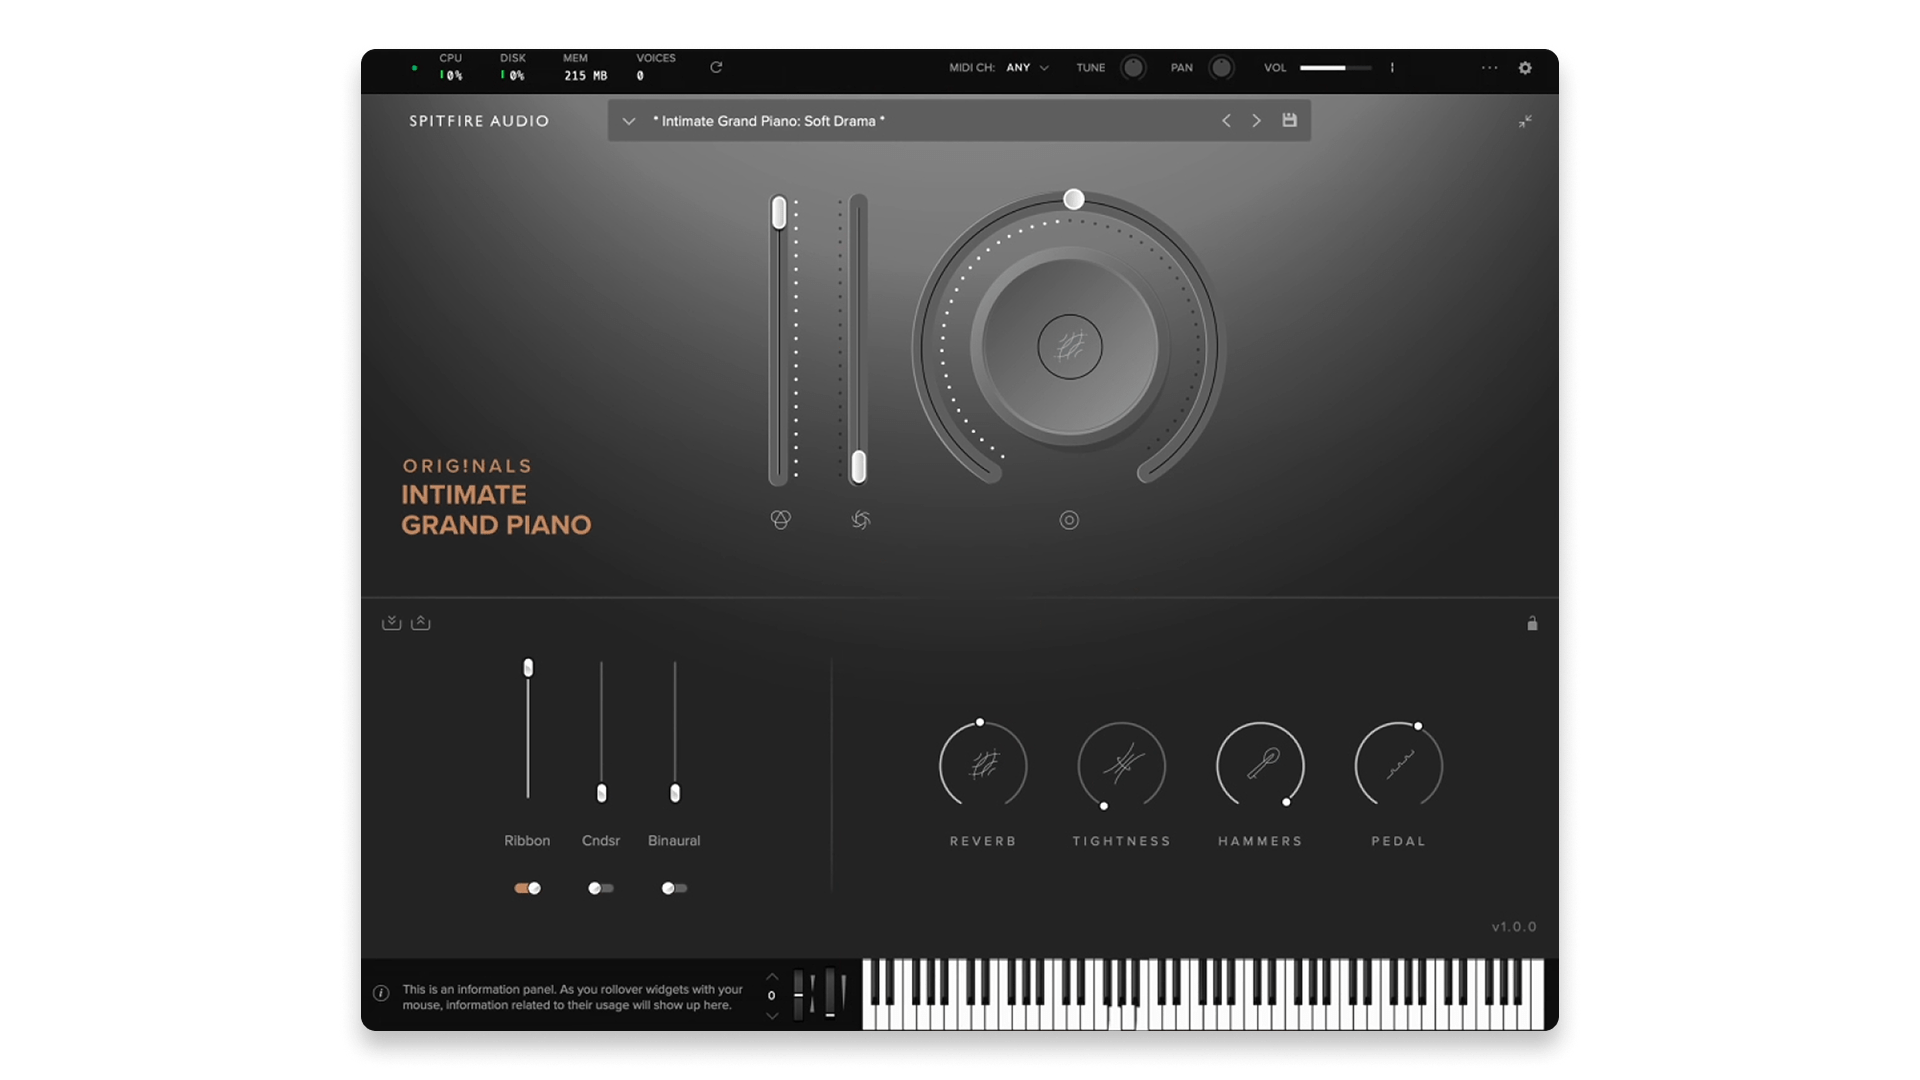The width and height of the screenshot is (1920, 1080).
Task: Open the three-dots more menu
Action: click(x=1489, y=68)
